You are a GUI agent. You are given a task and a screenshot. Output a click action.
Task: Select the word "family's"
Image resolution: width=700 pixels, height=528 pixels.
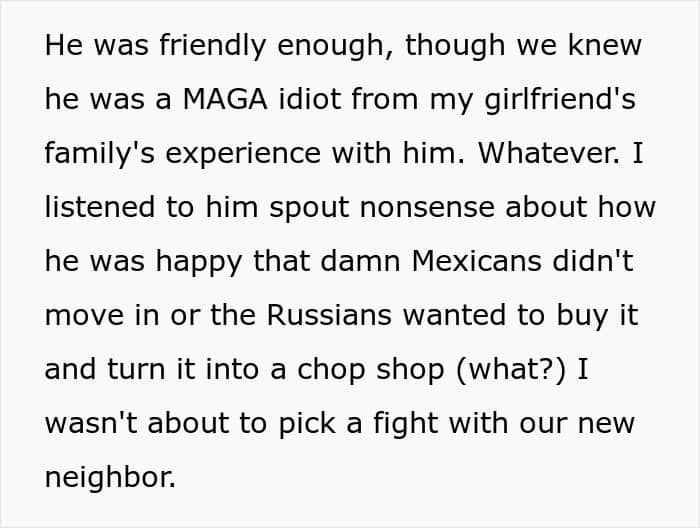[100, 153]
